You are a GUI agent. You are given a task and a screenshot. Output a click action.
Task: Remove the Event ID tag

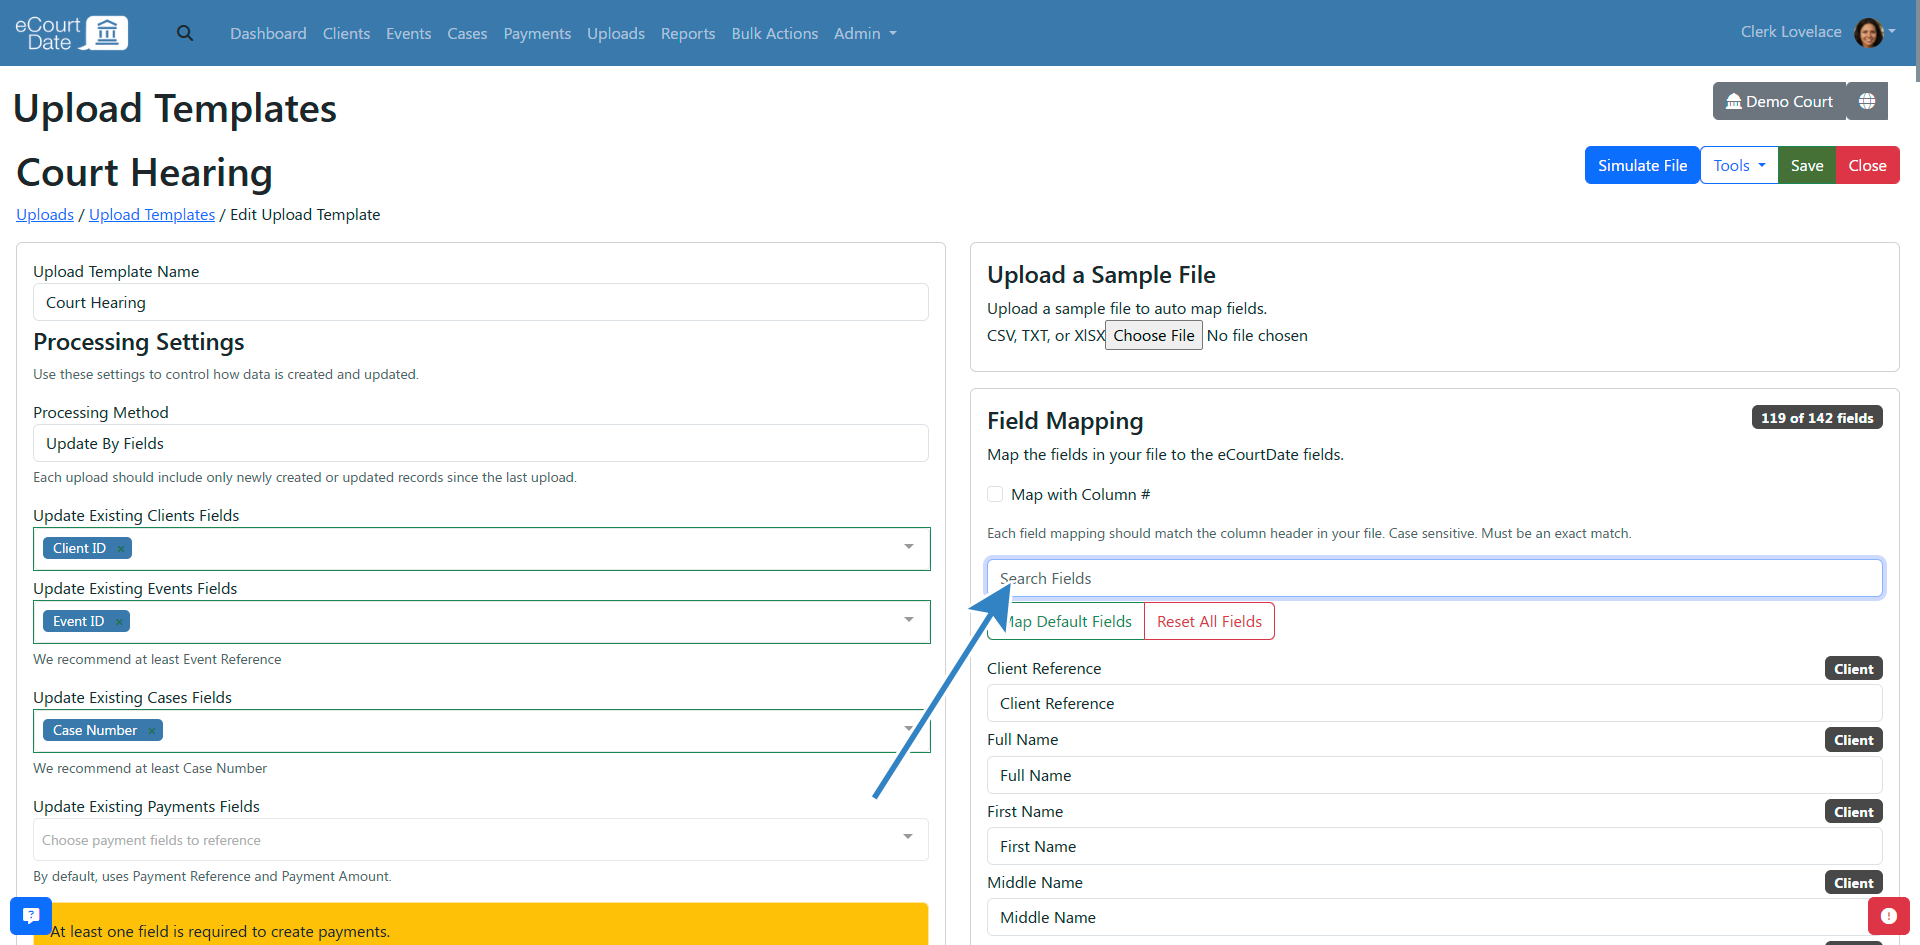pos(119,621)
